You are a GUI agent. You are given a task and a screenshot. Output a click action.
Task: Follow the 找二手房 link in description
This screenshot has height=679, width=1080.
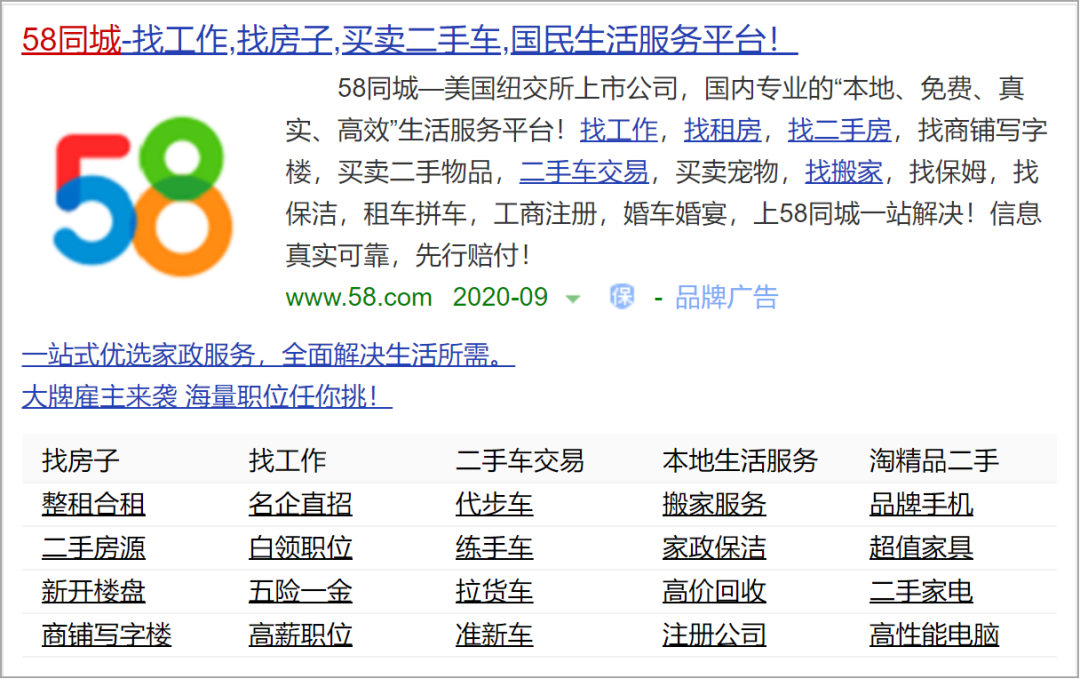(x=840, y=130)
